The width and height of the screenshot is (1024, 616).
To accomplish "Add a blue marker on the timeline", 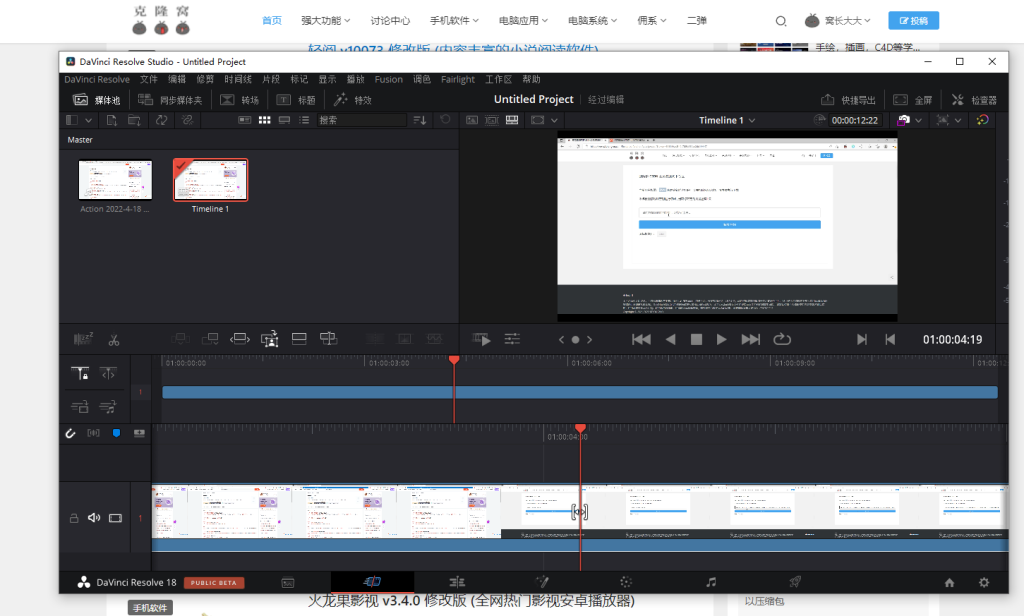I will coord(116,433).
